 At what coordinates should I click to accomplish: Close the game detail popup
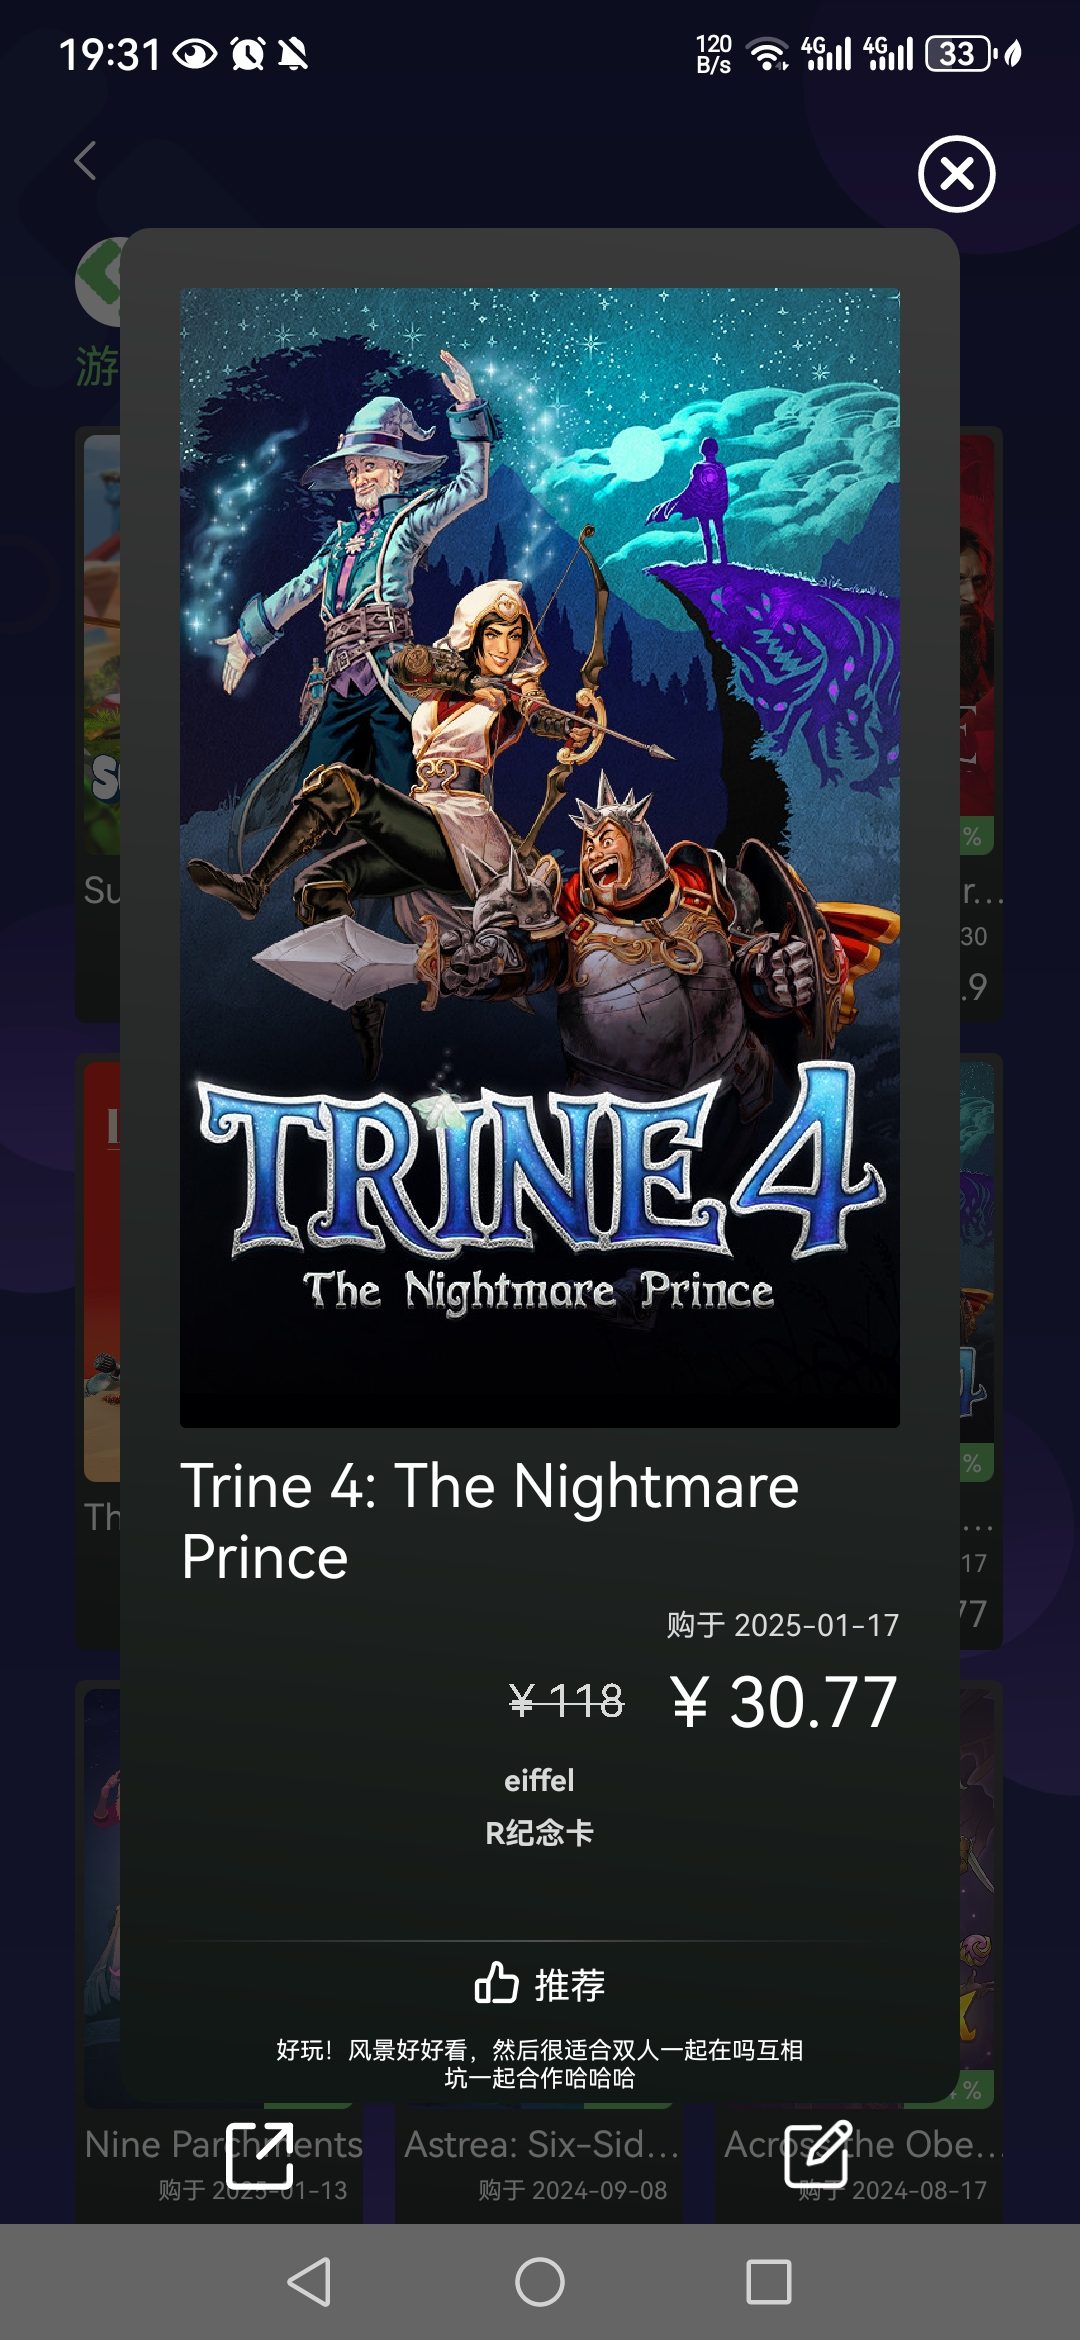pyautogui.click(x=956, y=174)
